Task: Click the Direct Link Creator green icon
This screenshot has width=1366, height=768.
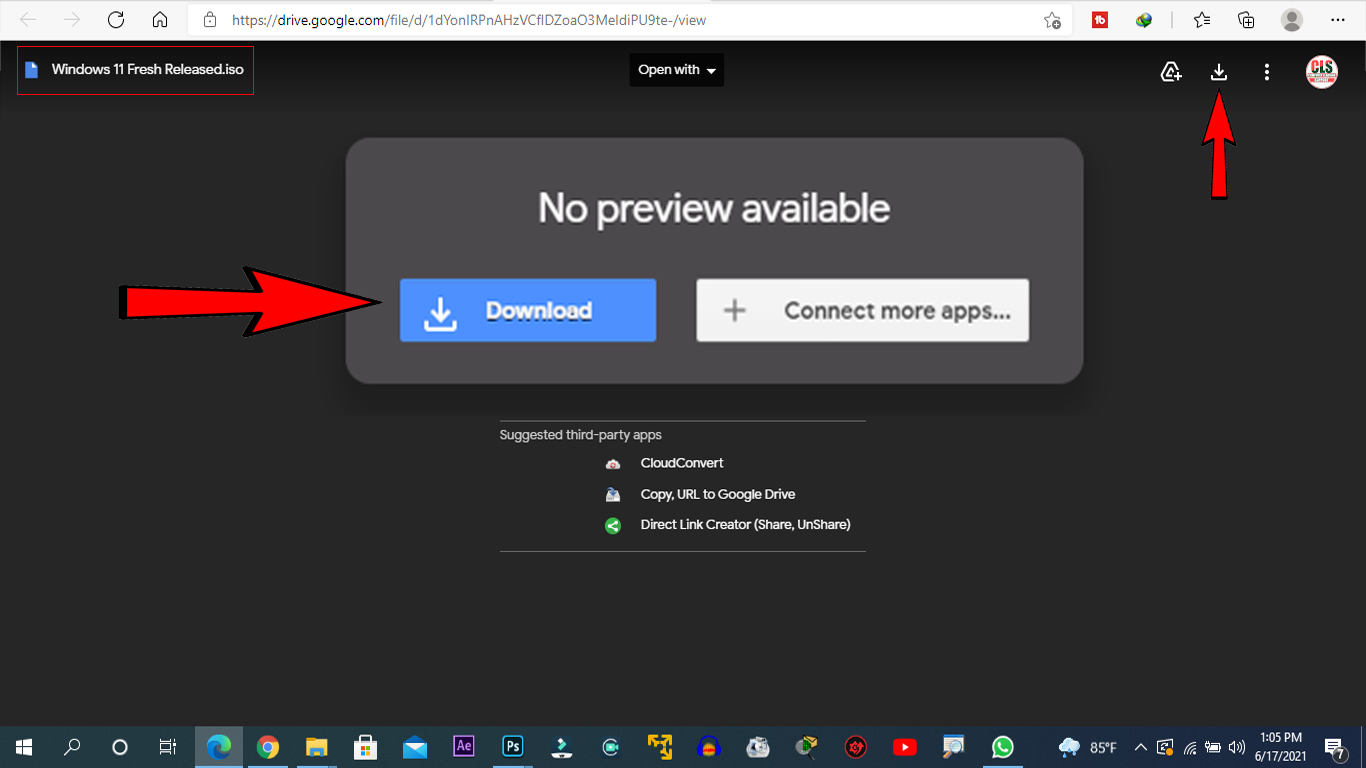Action: tap(612, 524)
